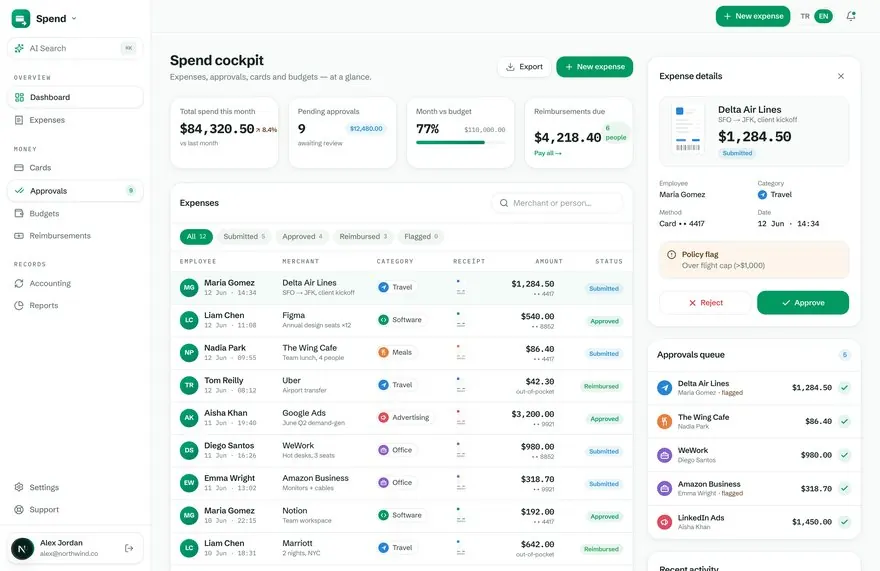Click the Month vs budget progress bar
880x571 pixels.
(460, 143)
